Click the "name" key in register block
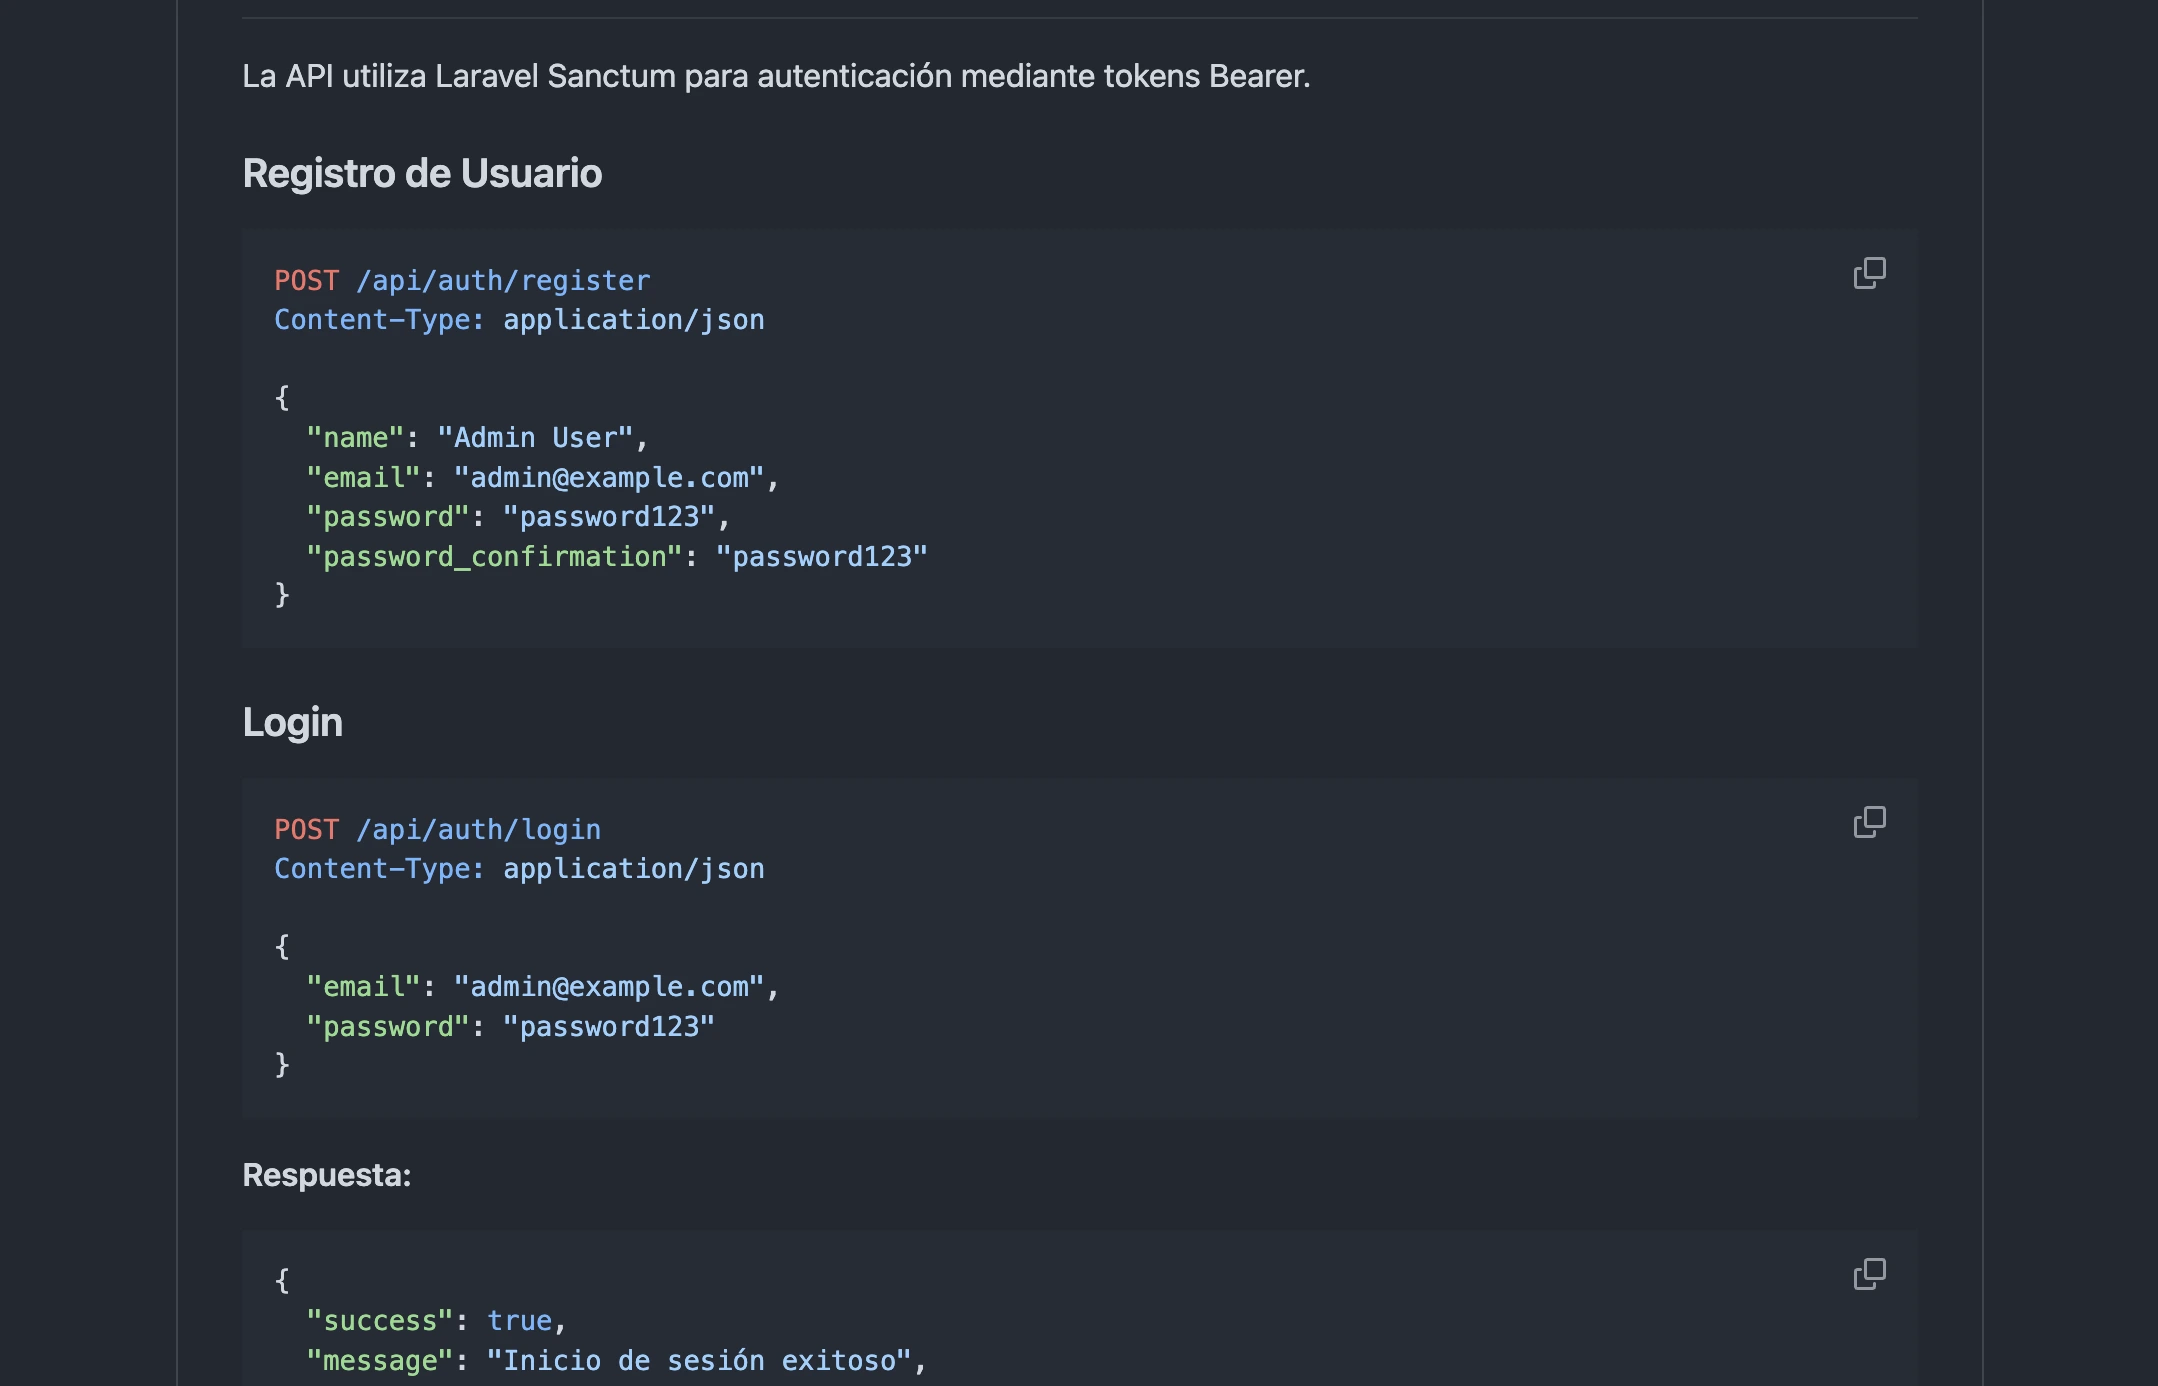 click(x=355, y=438)
